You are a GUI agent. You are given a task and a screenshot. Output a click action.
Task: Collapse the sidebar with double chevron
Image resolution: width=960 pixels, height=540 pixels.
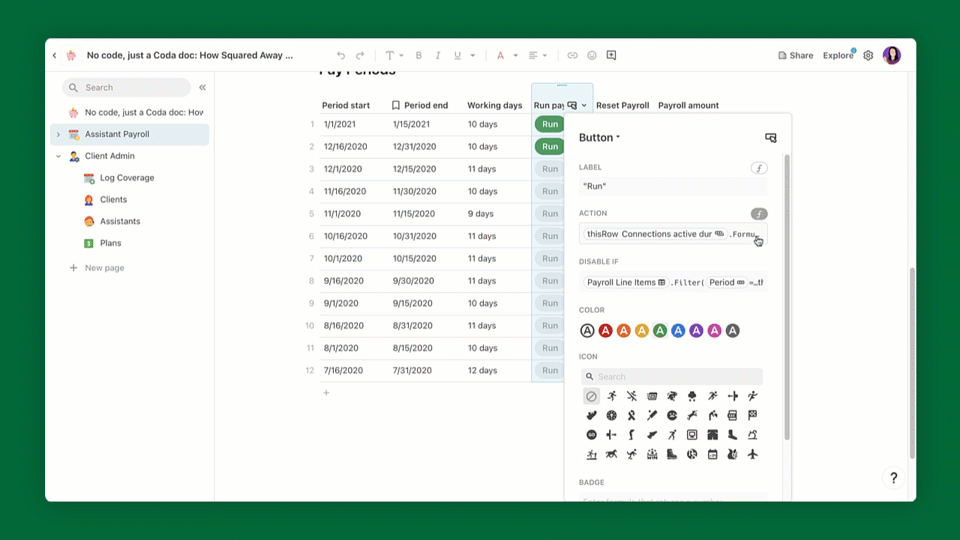[x=202, y=88]
